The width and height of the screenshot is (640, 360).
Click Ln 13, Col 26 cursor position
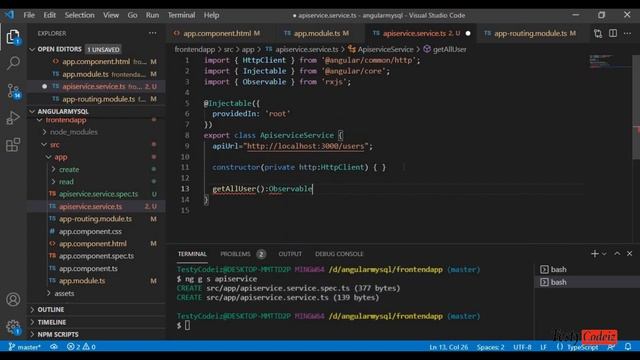(x=448, y=347)
